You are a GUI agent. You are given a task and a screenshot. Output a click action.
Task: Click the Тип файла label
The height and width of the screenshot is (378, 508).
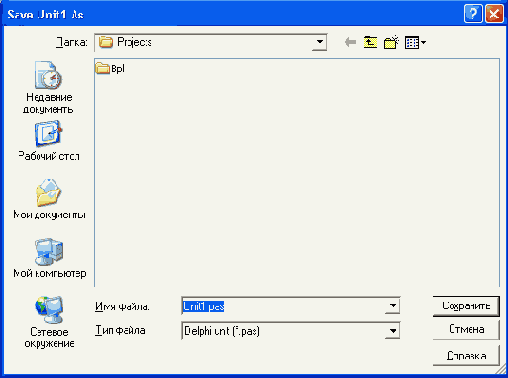[x=120, y=330]
